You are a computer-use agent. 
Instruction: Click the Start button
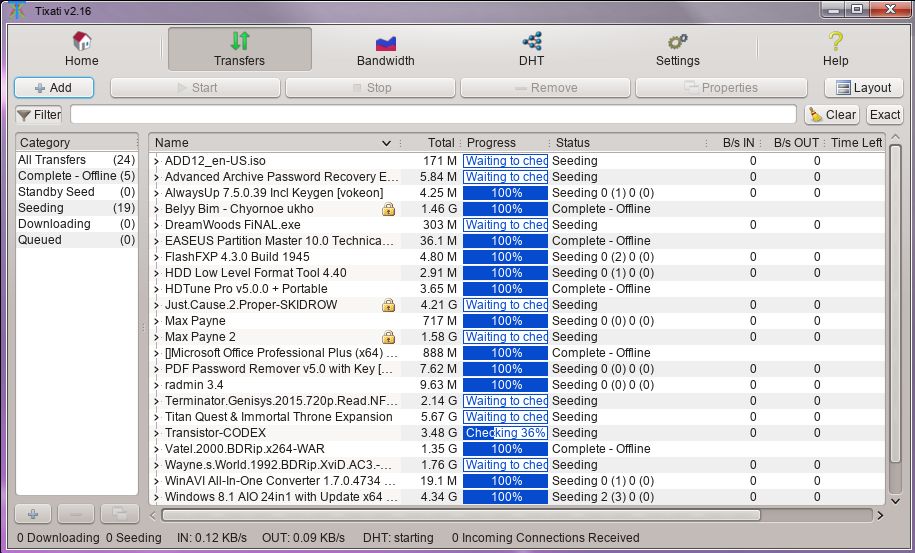tap(195, 88)
